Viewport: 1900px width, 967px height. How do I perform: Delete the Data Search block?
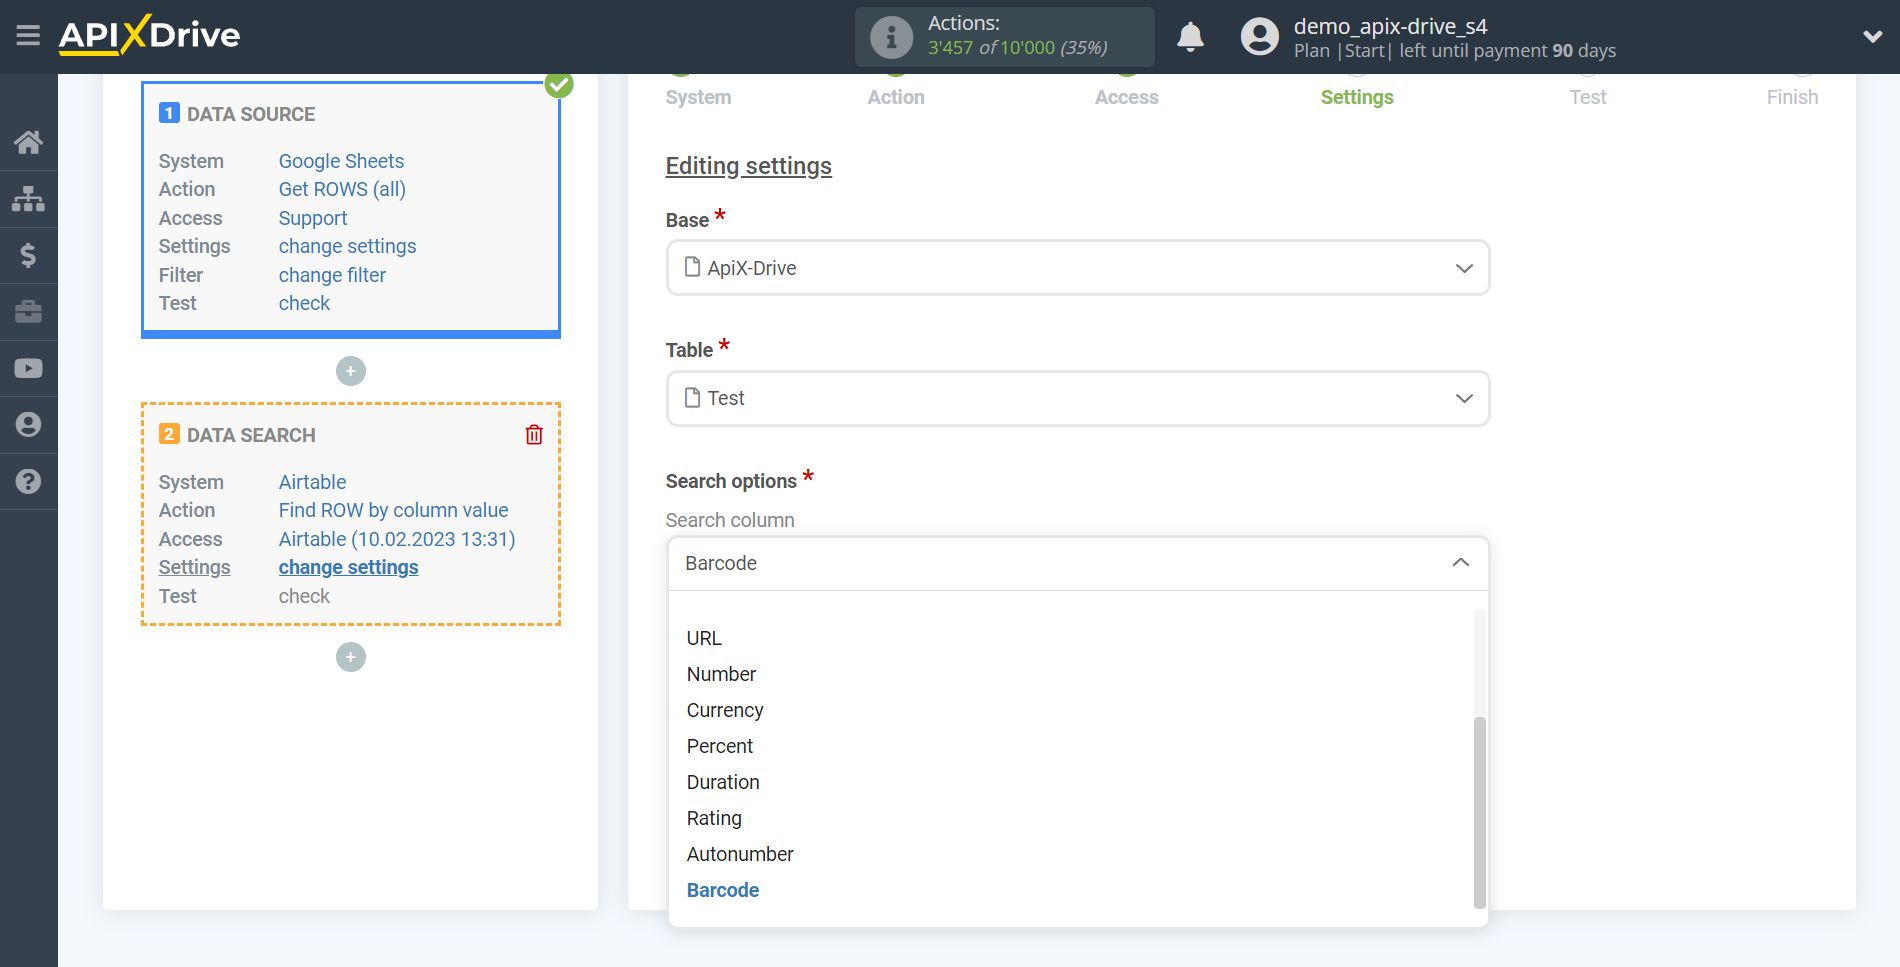click(x=534, y=435)
